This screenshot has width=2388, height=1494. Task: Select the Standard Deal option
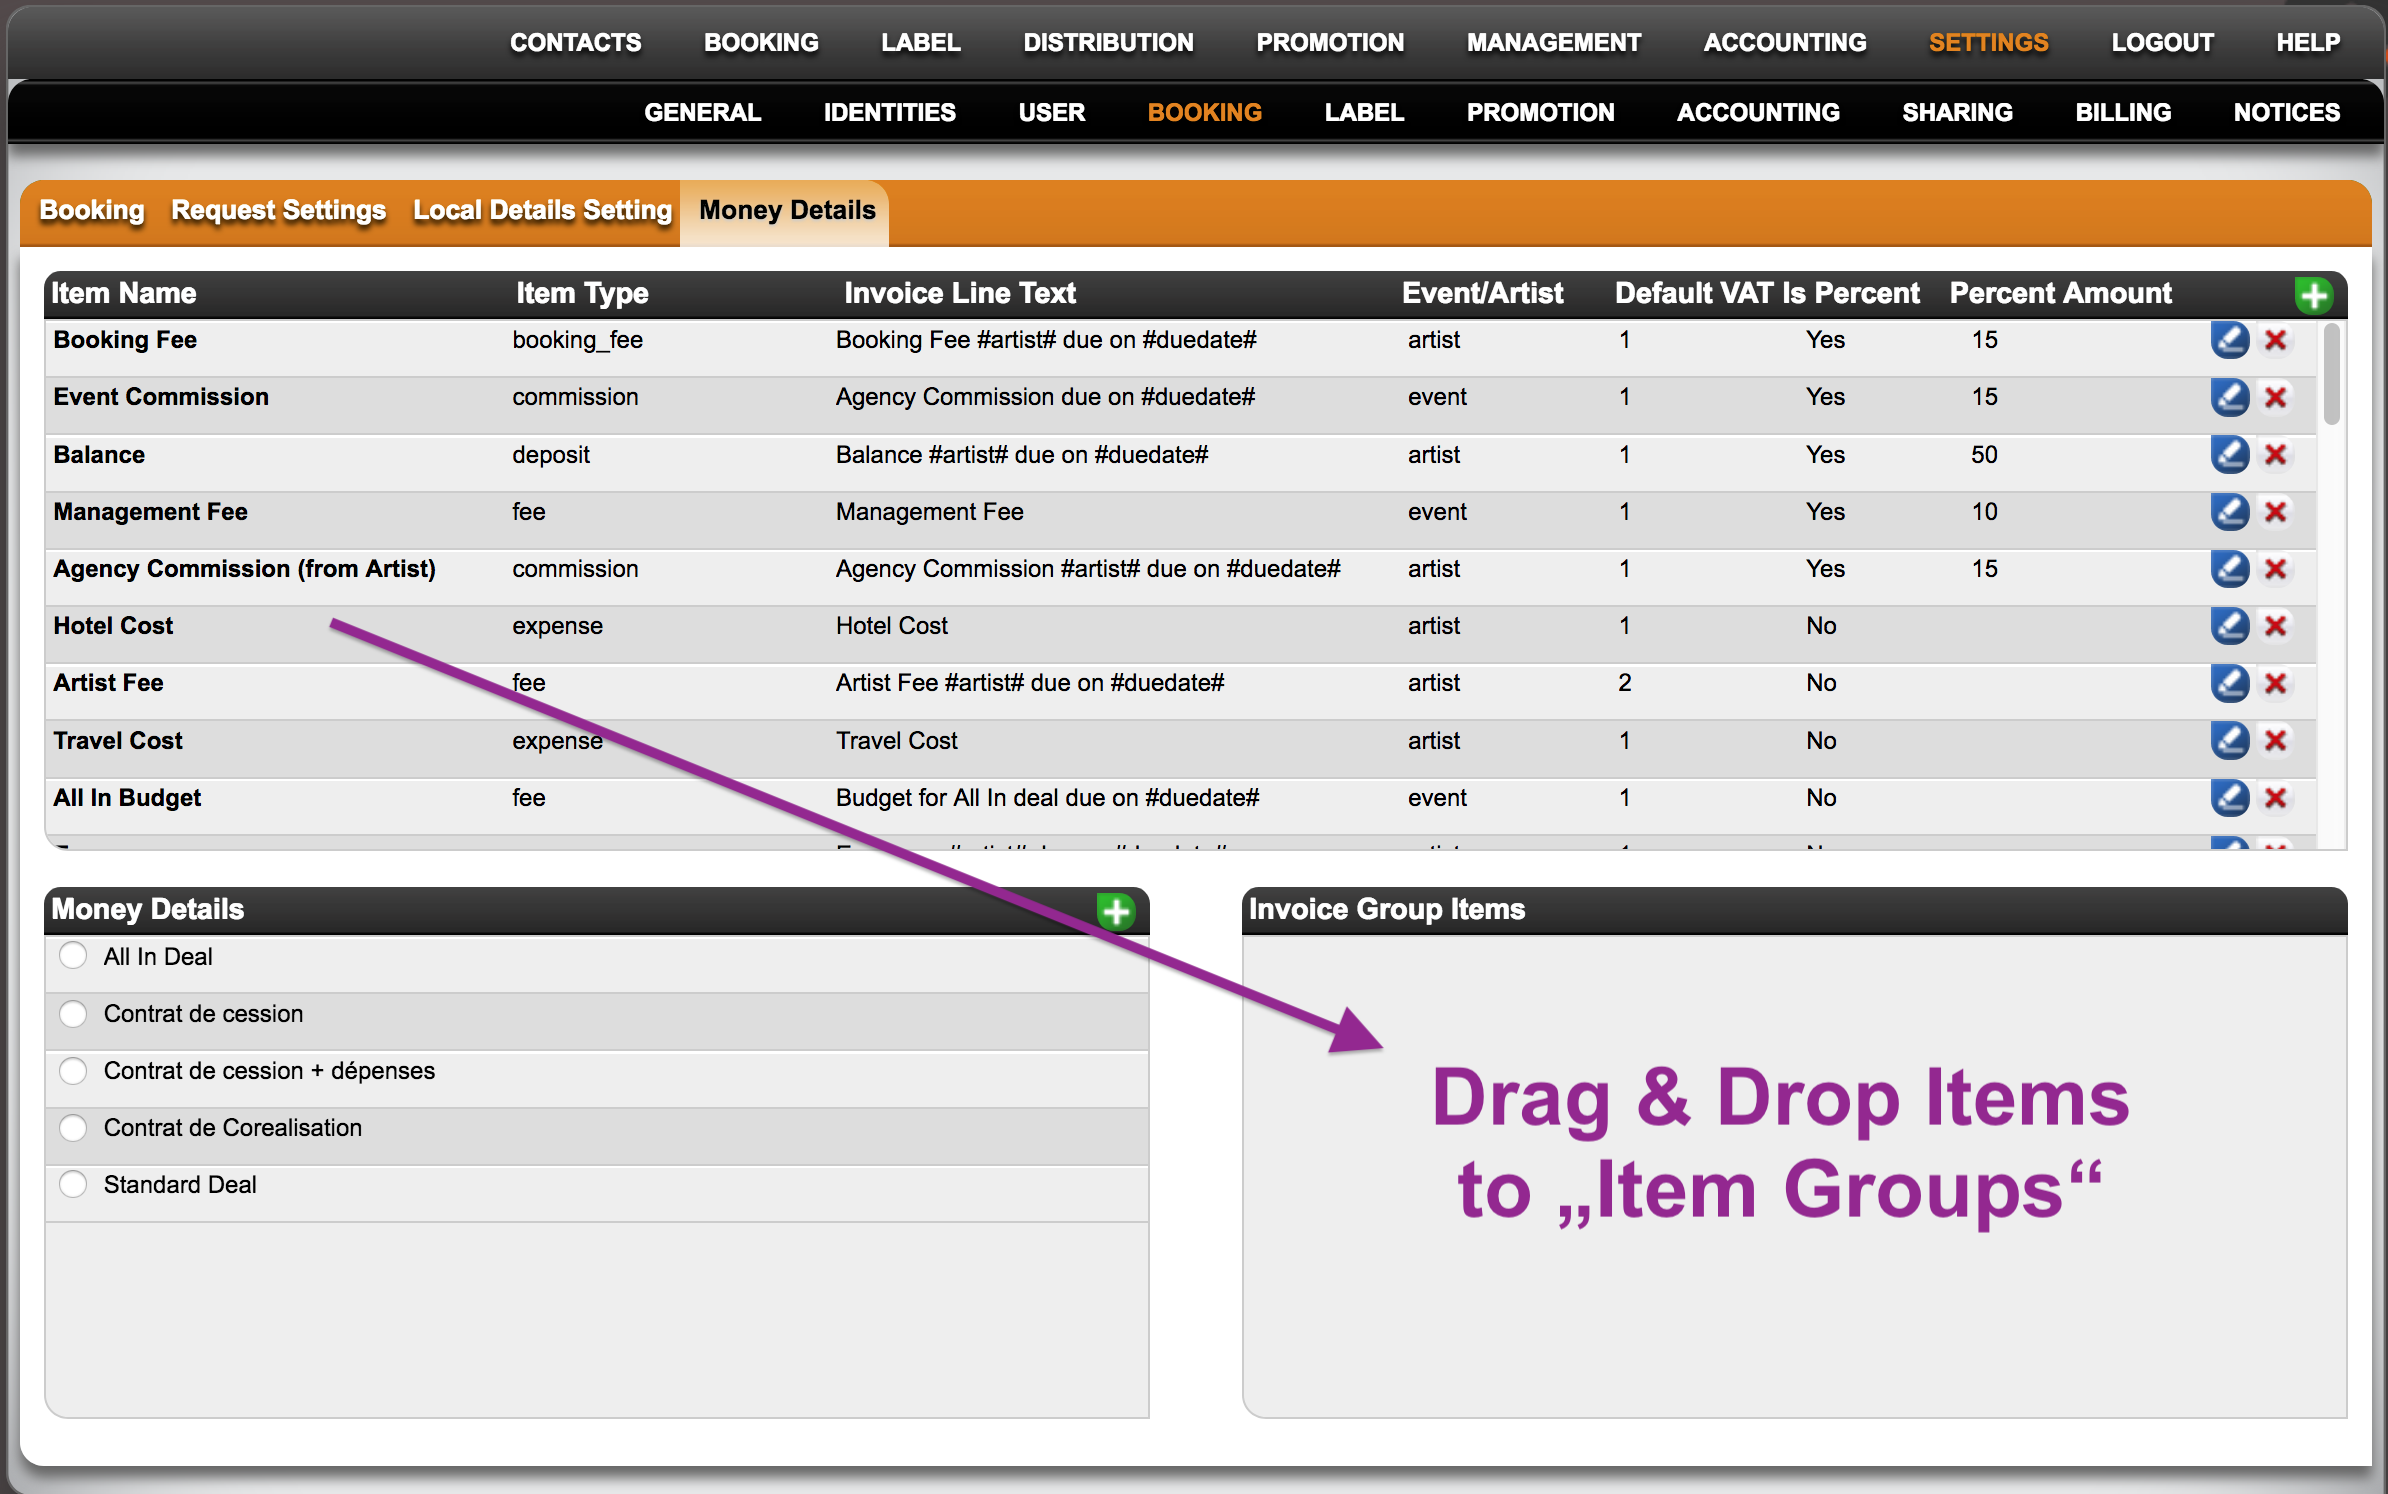tap(73, 1184)
